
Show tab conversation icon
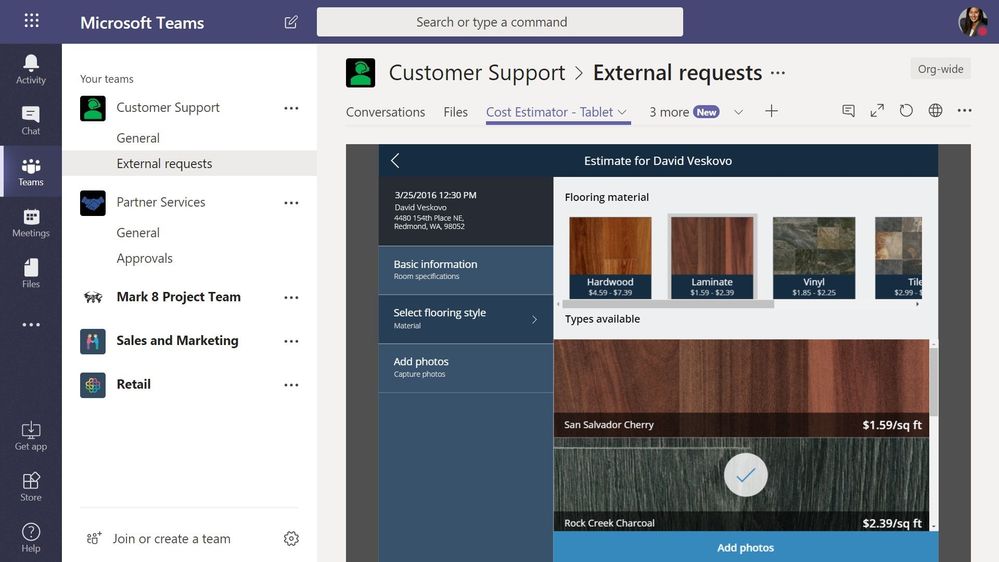click(x=848, y=111)
